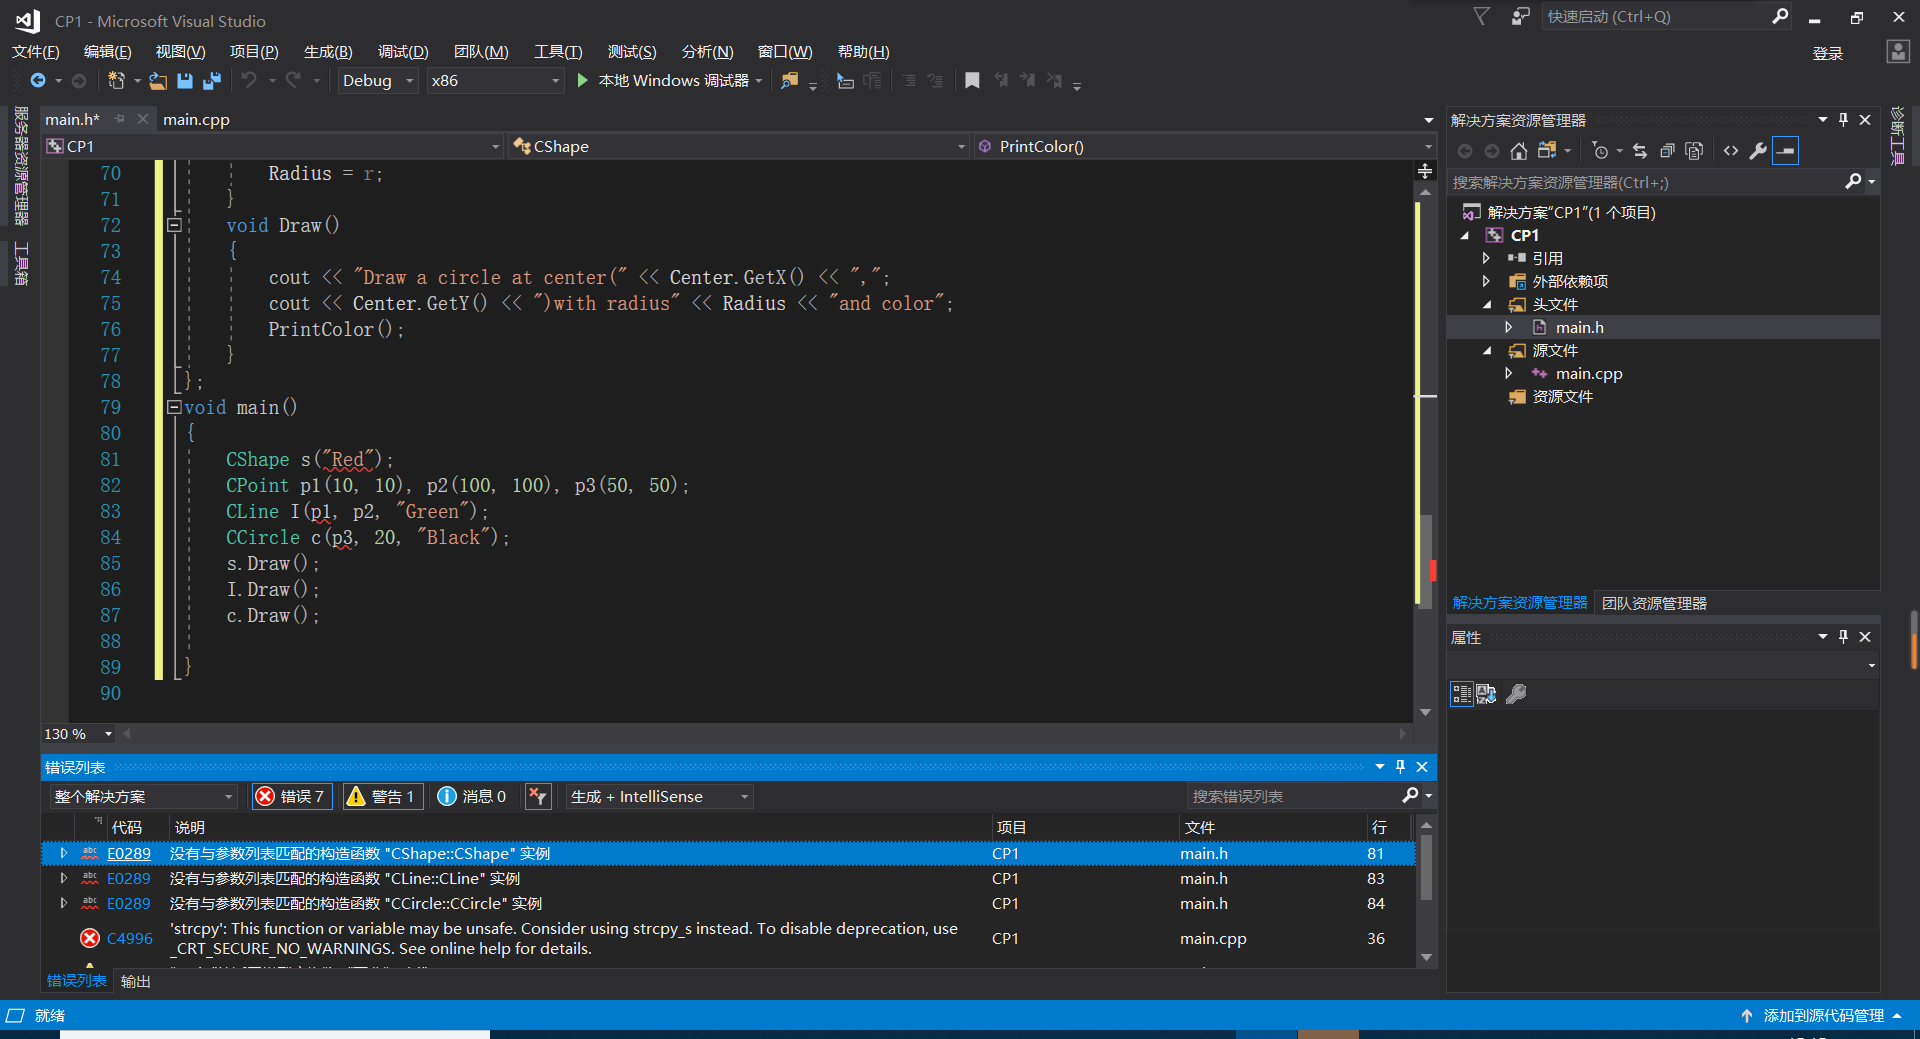Click the Alphabetical sort icon in Properties panel
Image resolution: width=1920 pixels, height=1039 pixels.
(x=1487, y=694)
